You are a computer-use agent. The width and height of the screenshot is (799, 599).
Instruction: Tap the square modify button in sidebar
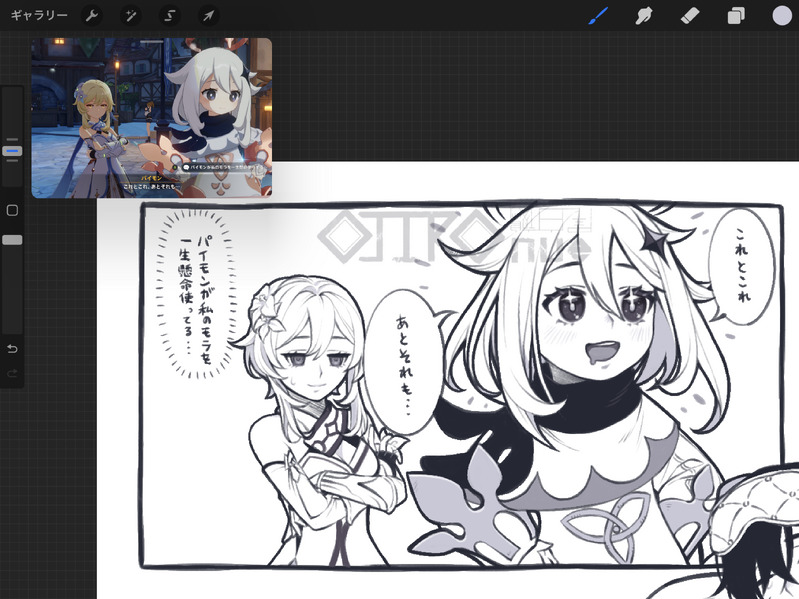coord(12,210)
